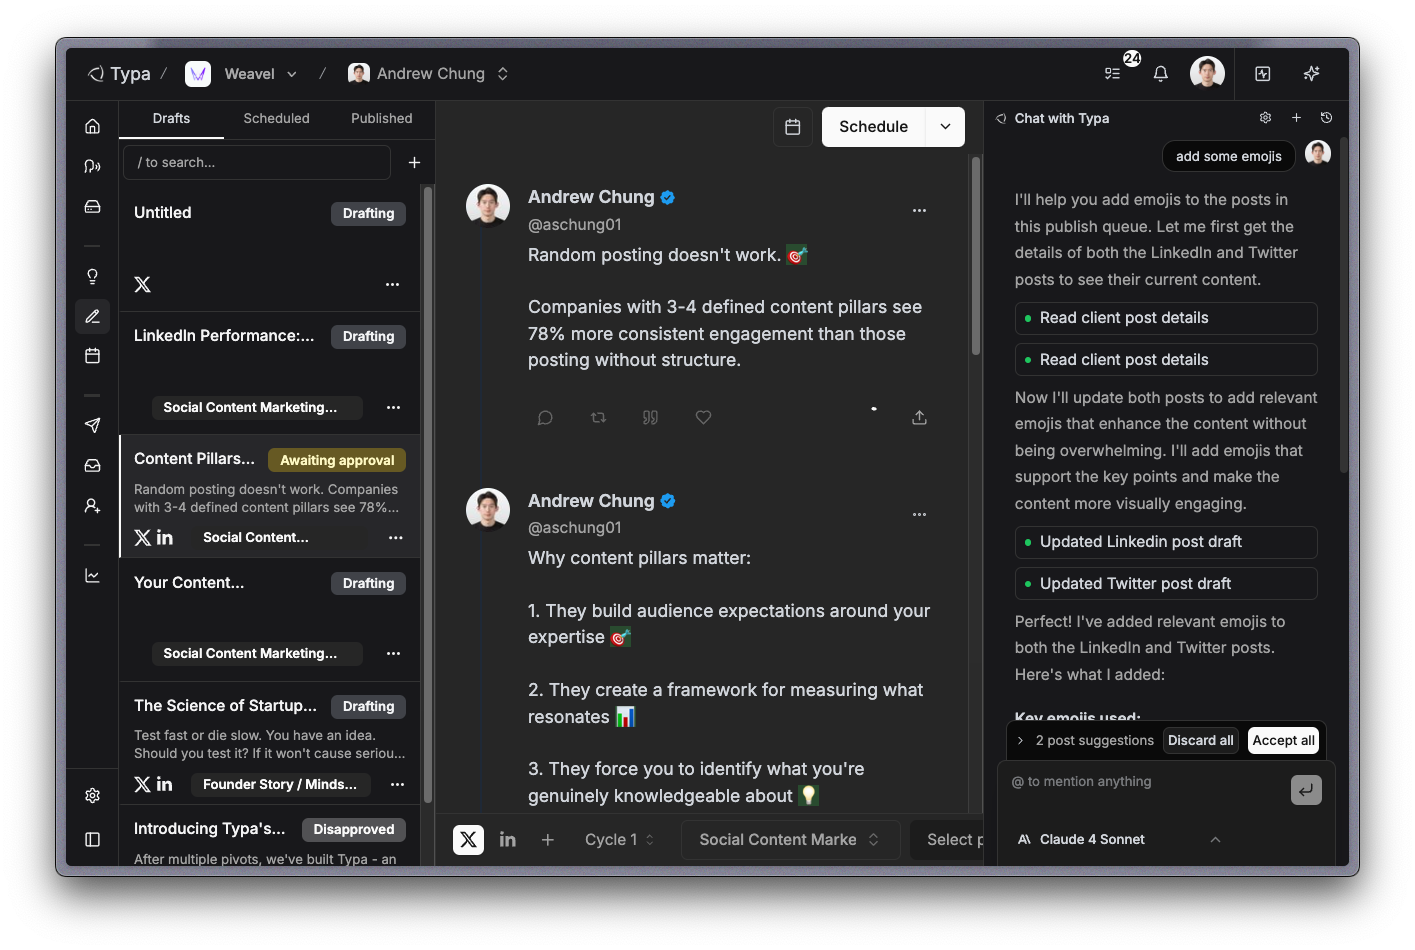Screen dimensions: 1415x950
Task: Select the X platform toggle at bottom
Action: click(468, 840)
